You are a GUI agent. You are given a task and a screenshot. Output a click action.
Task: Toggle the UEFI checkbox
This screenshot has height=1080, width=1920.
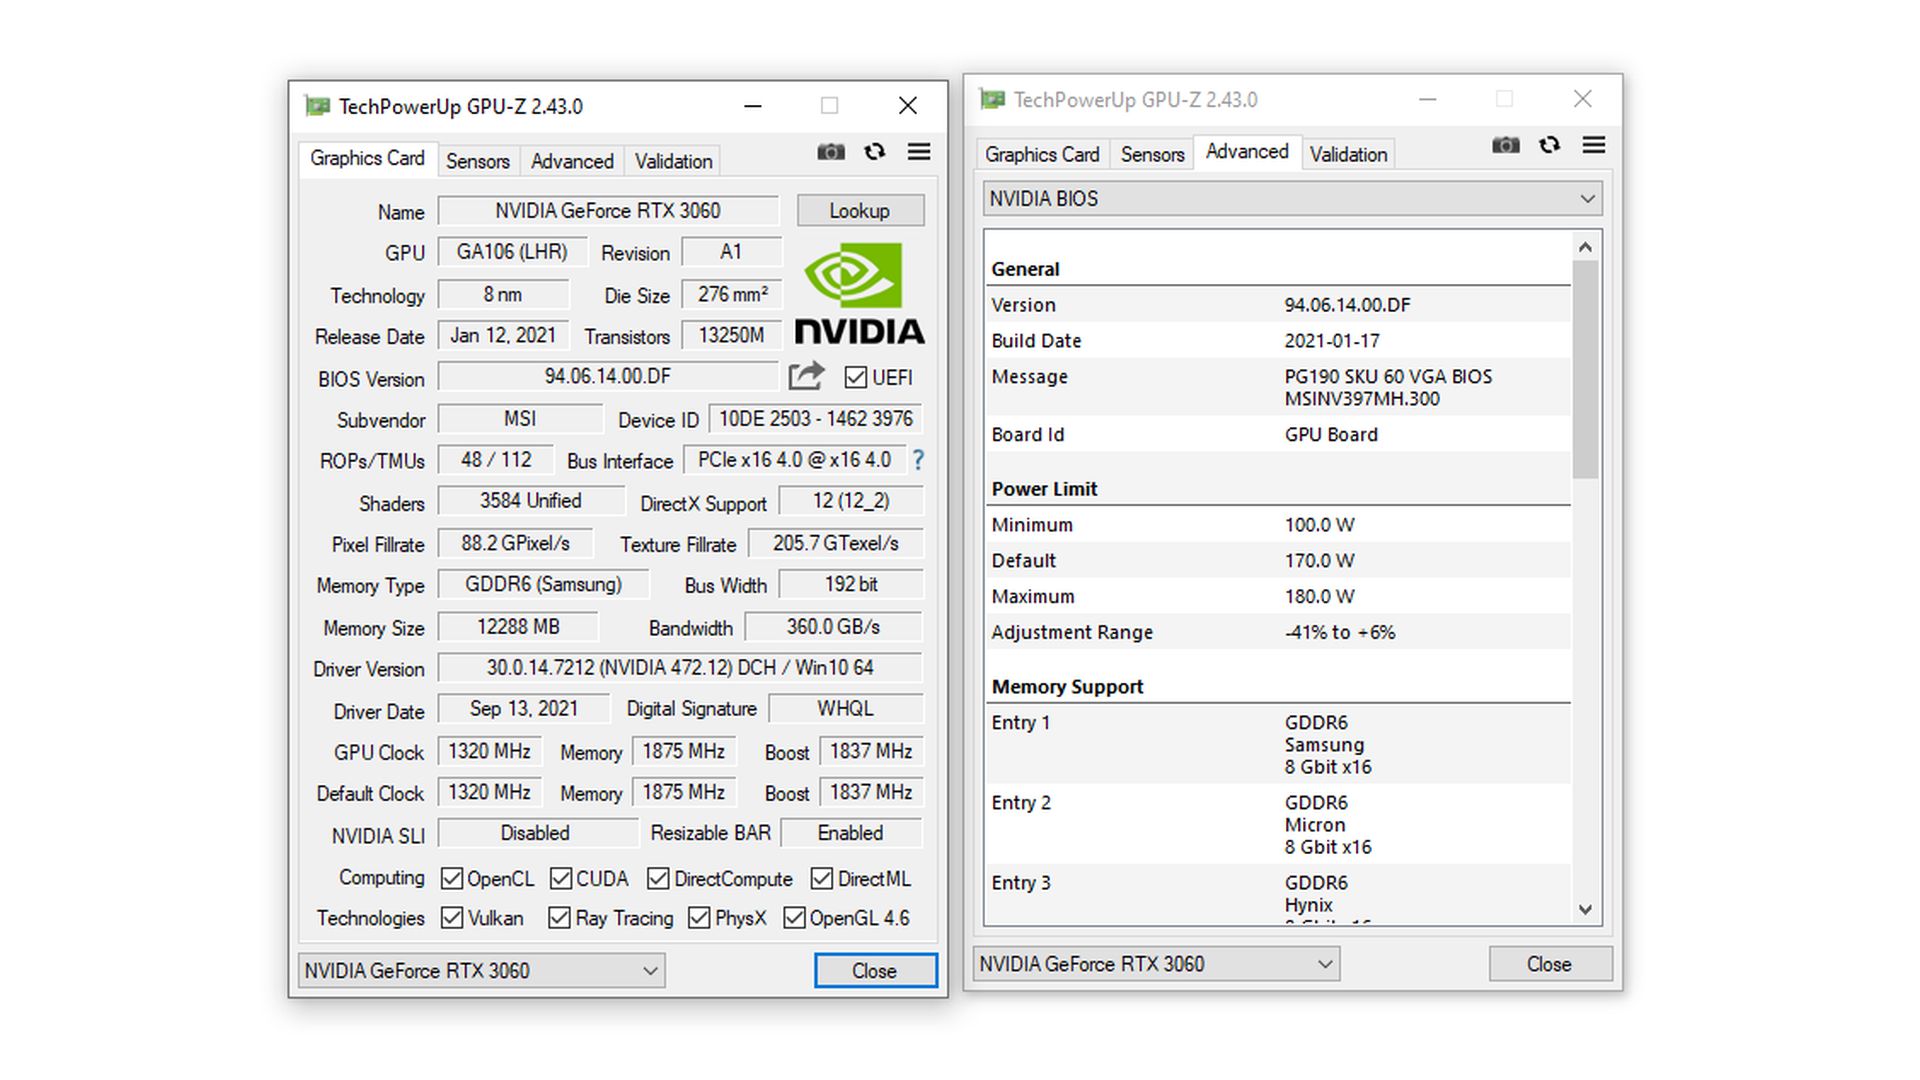point(858,377)
